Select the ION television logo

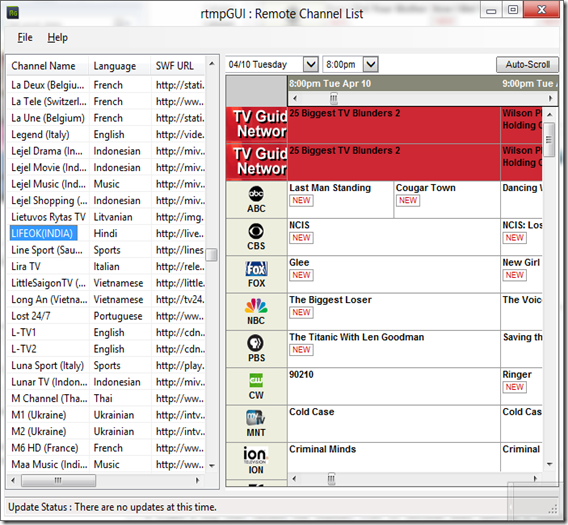coord(255,455)
